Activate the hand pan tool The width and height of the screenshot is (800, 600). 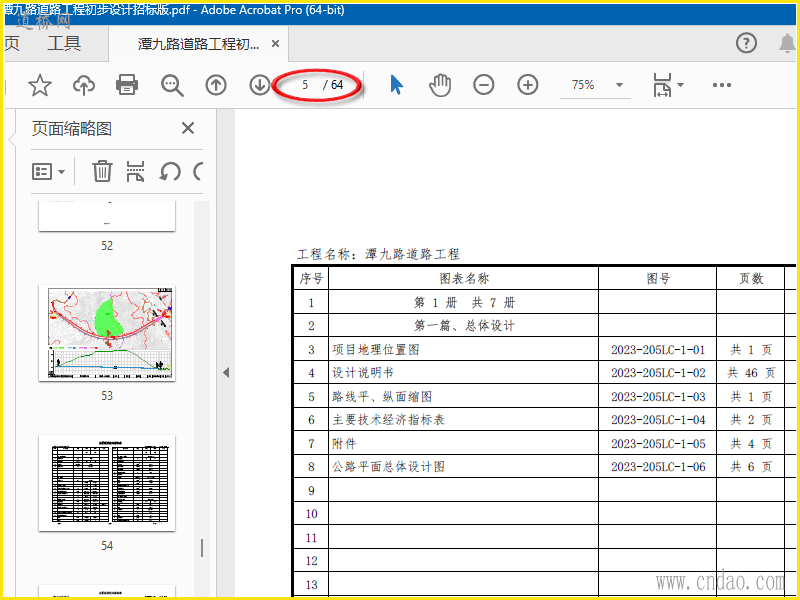tap(440, 85)
